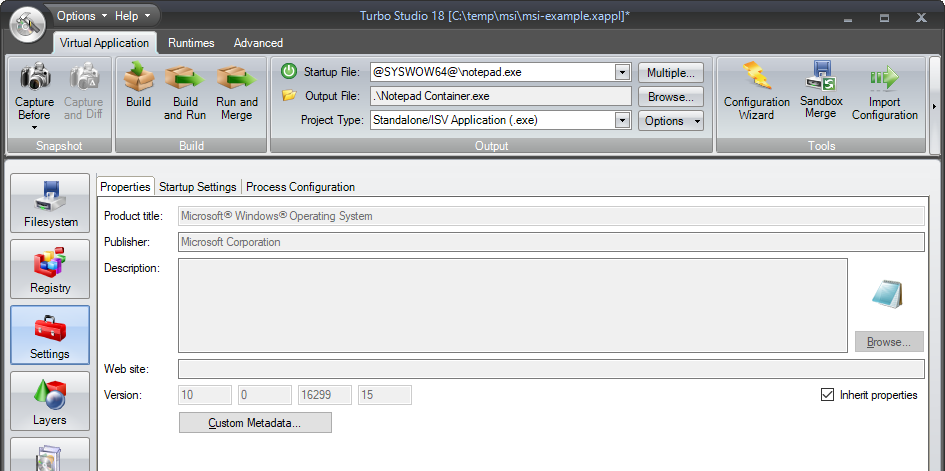This screenshot has height=471, width=945.
Task: Open Sandbox Merge tool
Action: click(x=821, y=90)
